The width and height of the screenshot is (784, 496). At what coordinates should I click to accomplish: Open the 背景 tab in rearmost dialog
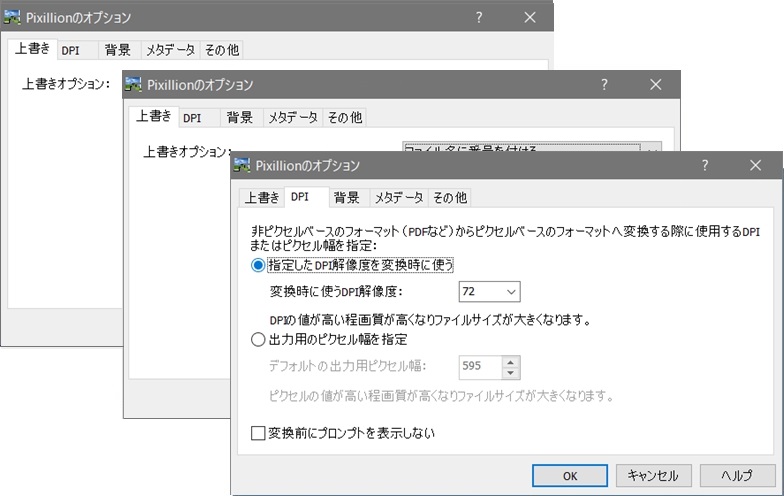point(118,50)
